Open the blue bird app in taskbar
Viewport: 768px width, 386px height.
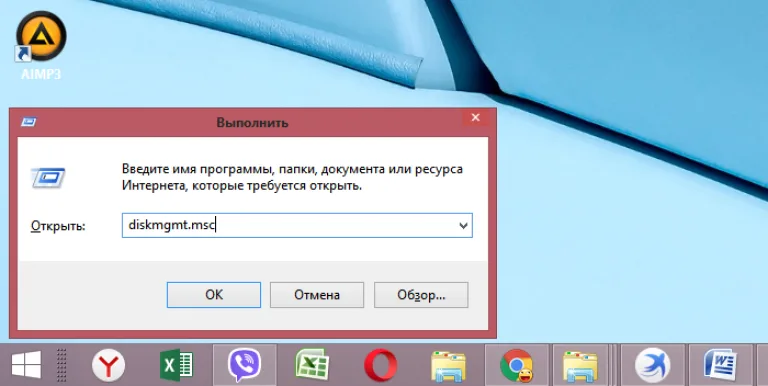click(652, 365)
